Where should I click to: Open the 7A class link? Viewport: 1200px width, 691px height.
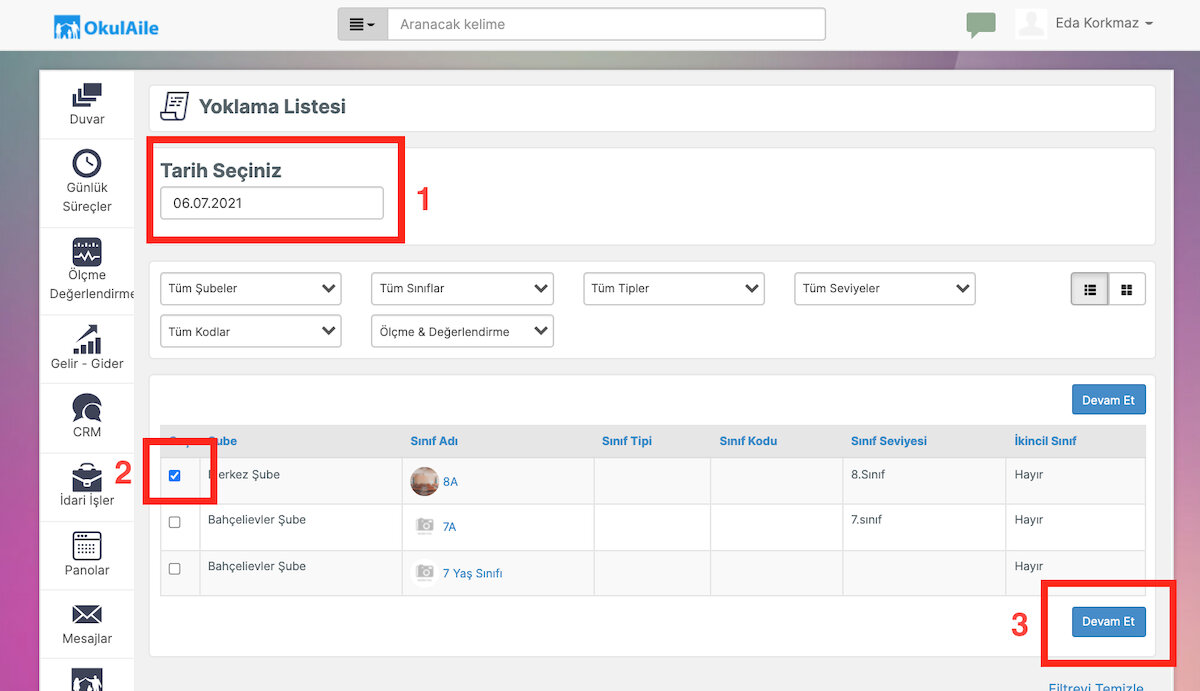(449, 527)
